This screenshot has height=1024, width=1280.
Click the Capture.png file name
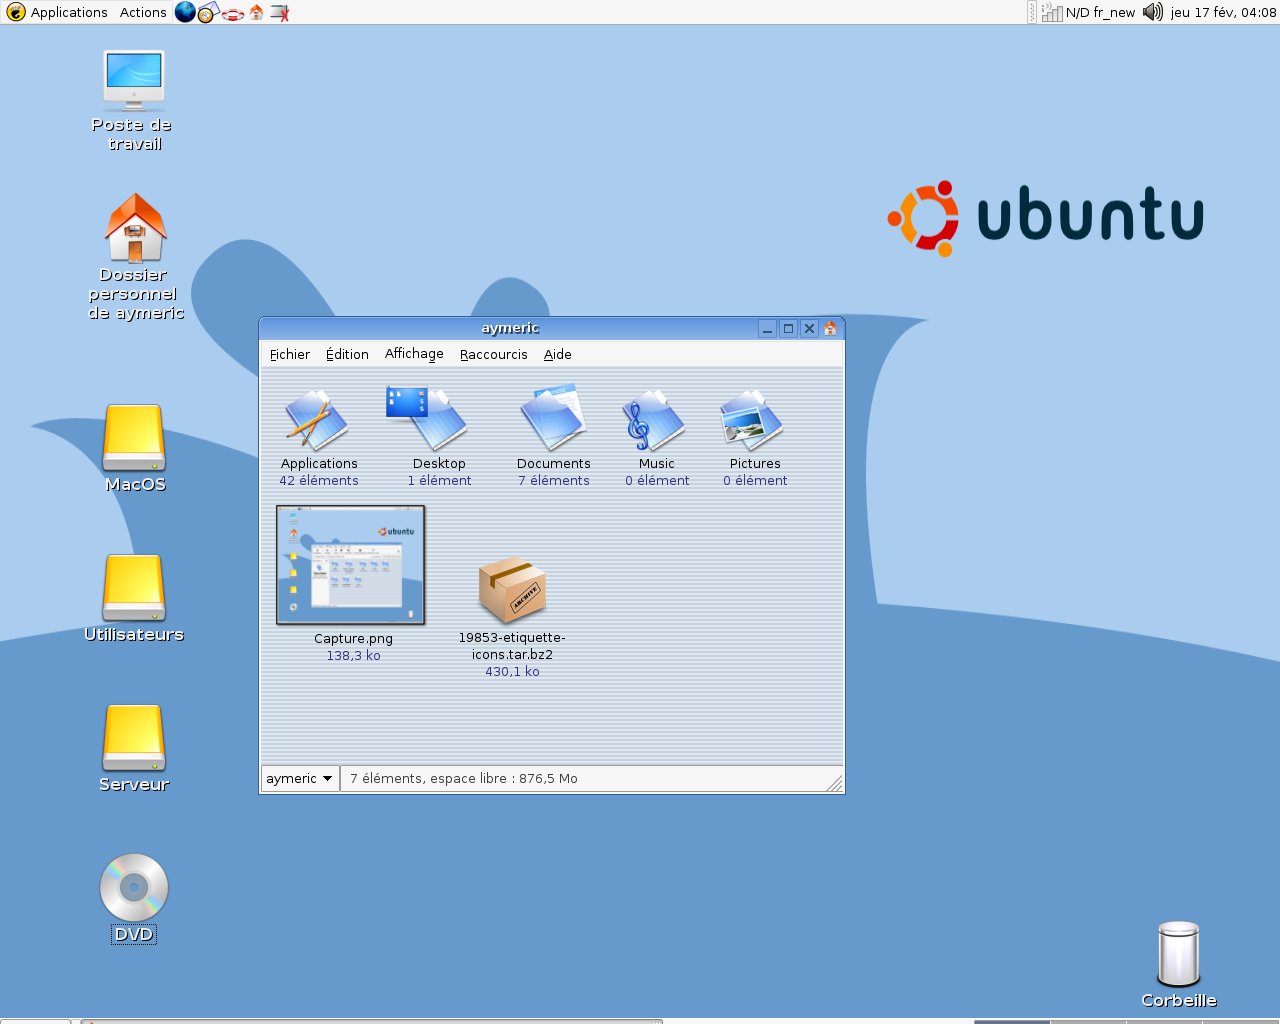(353, 639)
